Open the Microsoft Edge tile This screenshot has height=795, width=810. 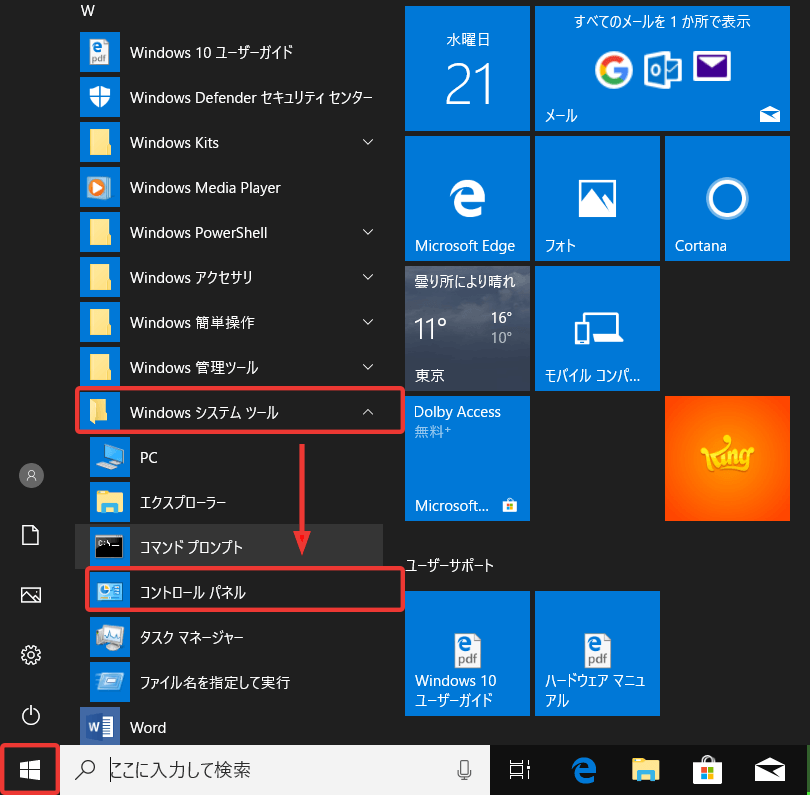click(x=466, y=198)
